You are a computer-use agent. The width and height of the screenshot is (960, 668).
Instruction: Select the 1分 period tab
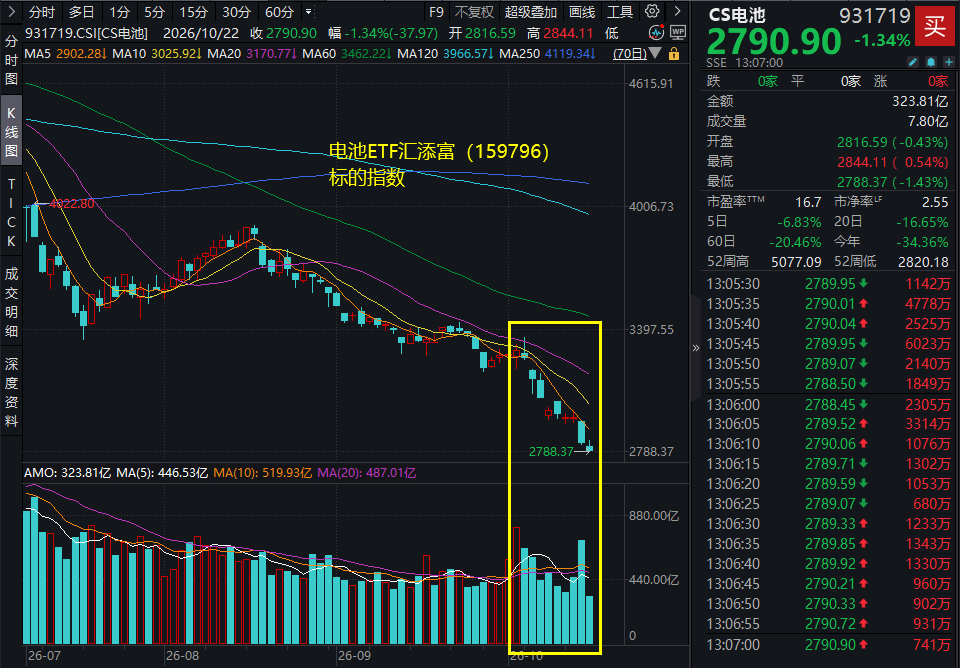coord(119,12)
